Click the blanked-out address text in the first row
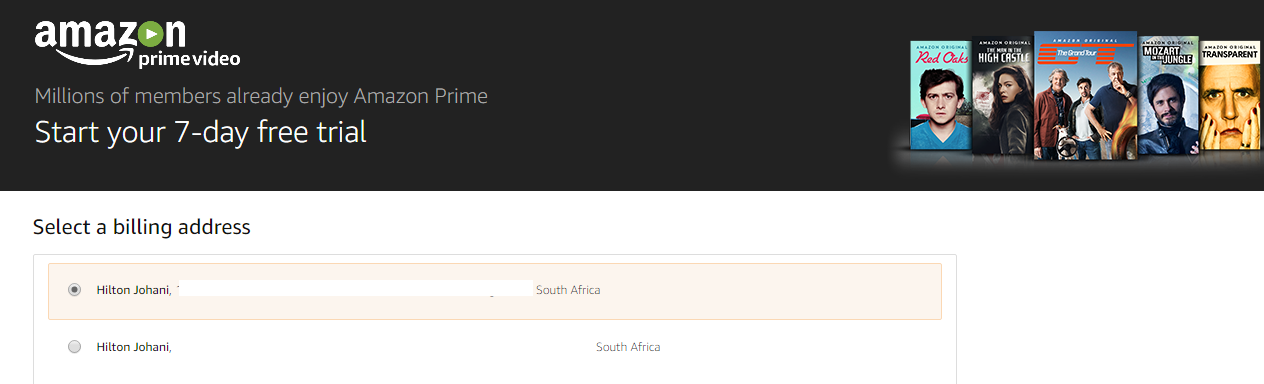The width and height of the screenshot is (1264, 384). [355, 289]
